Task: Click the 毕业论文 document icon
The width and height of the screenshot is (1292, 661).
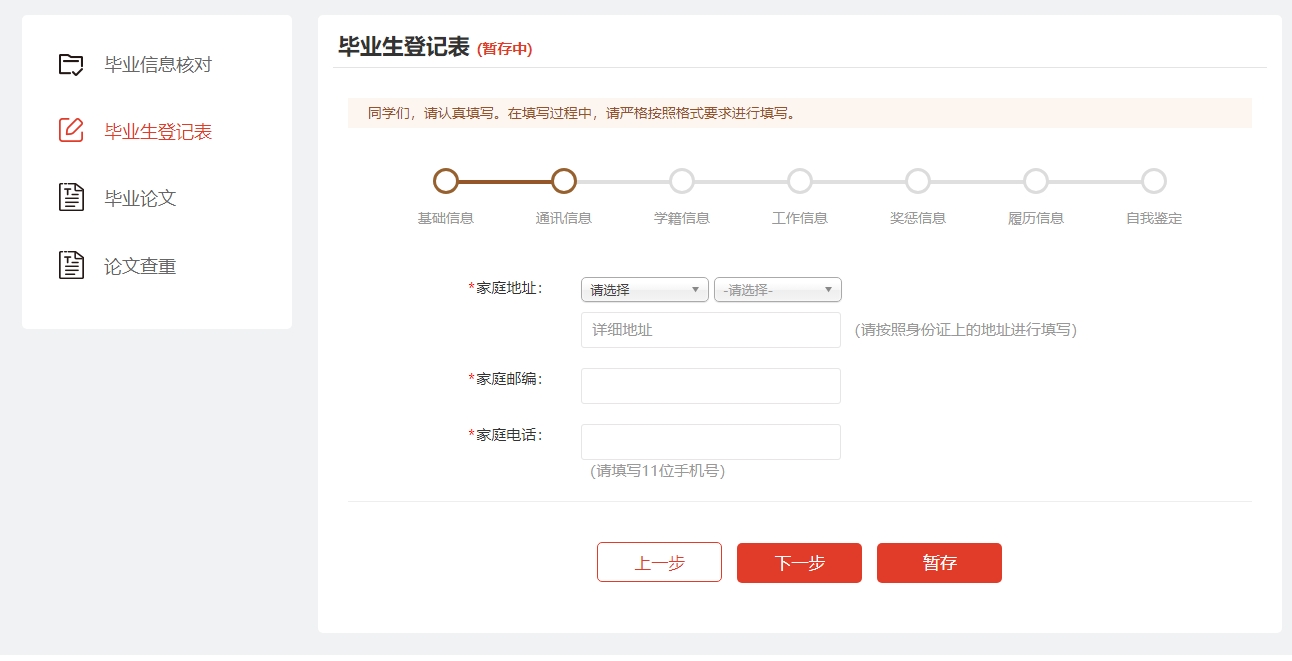Action: (71, 198)
